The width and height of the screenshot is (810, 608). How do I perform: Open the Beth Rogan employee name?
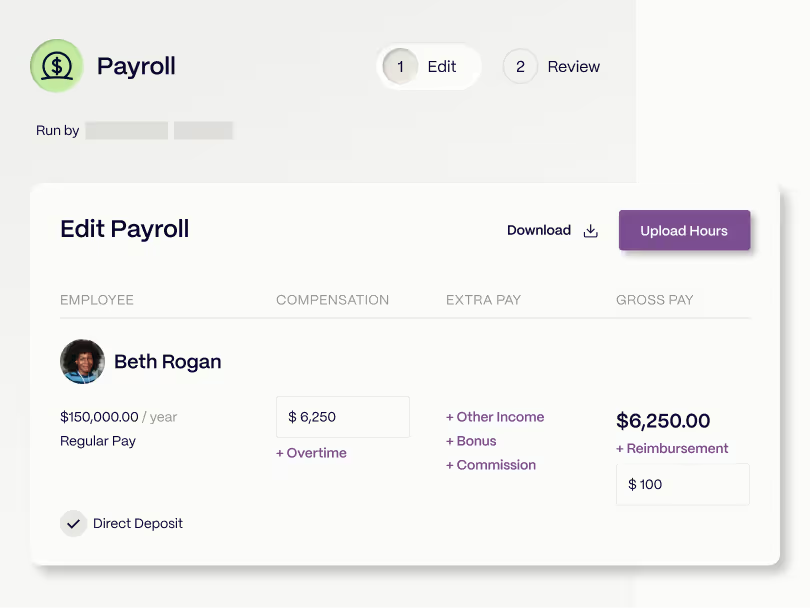[x=167, y=362]
